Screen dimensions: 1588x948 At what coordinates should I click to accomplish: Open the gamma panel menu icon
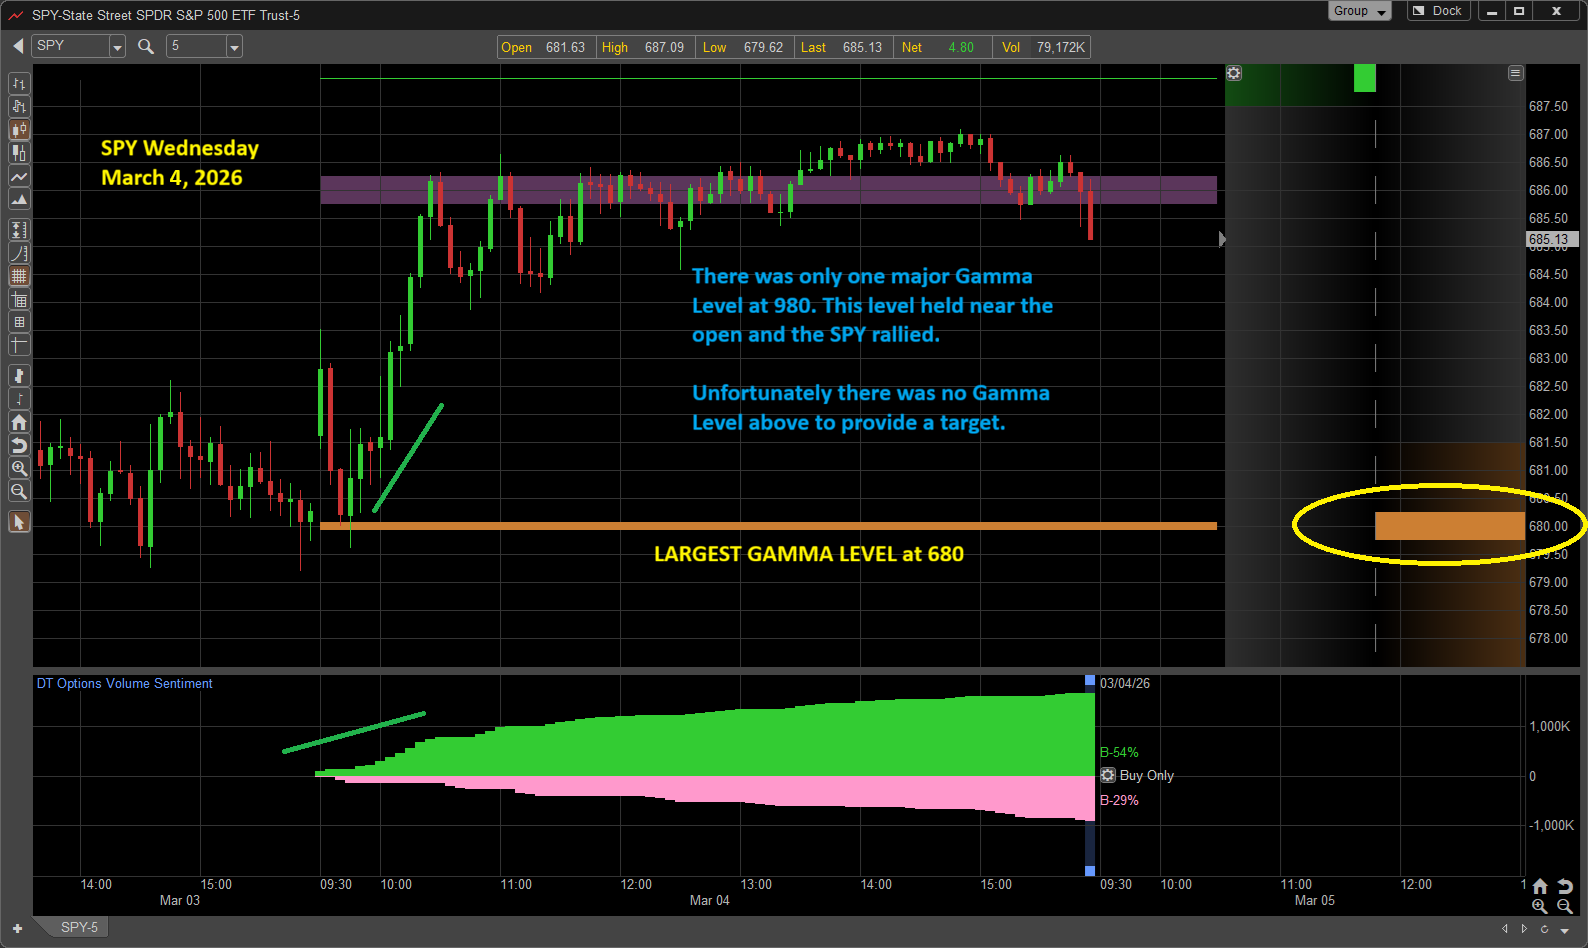1515,73
